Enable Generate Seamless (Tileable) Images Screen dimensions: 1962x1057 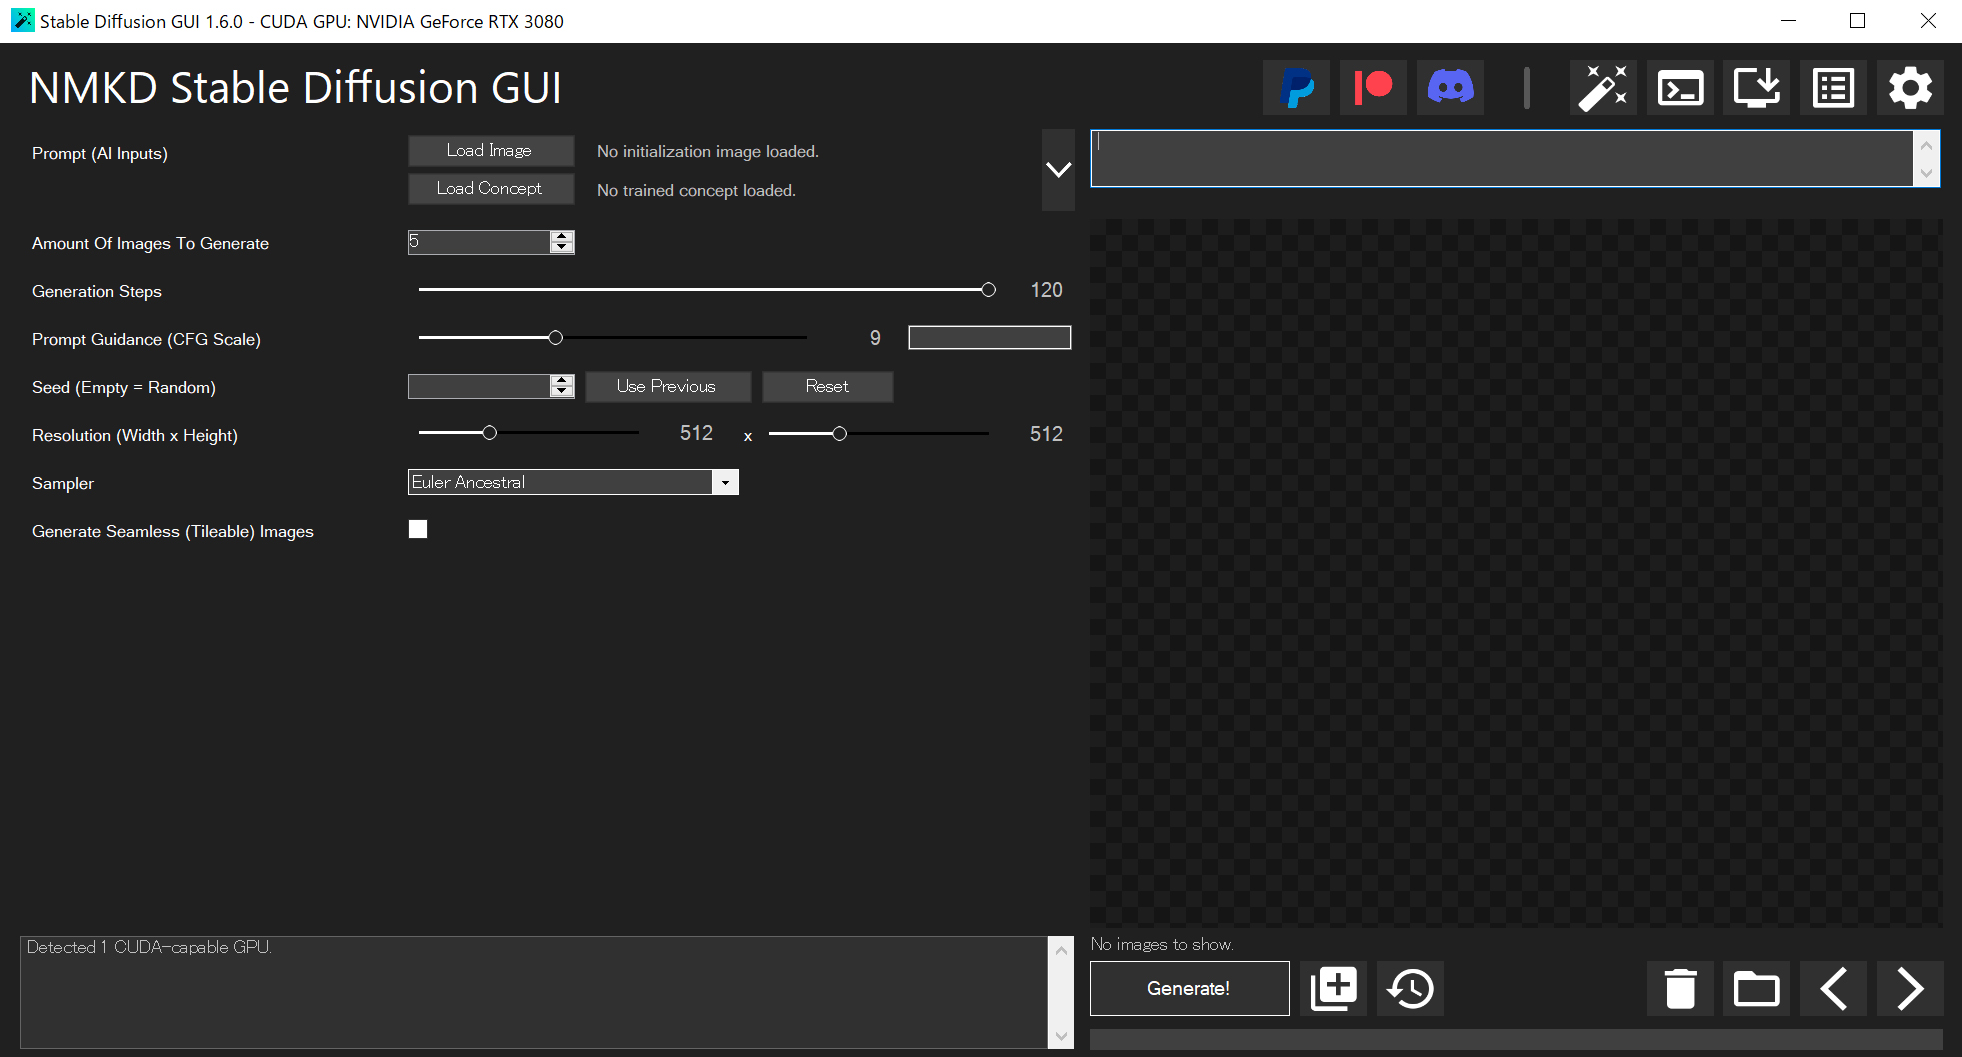coord(417,529)
